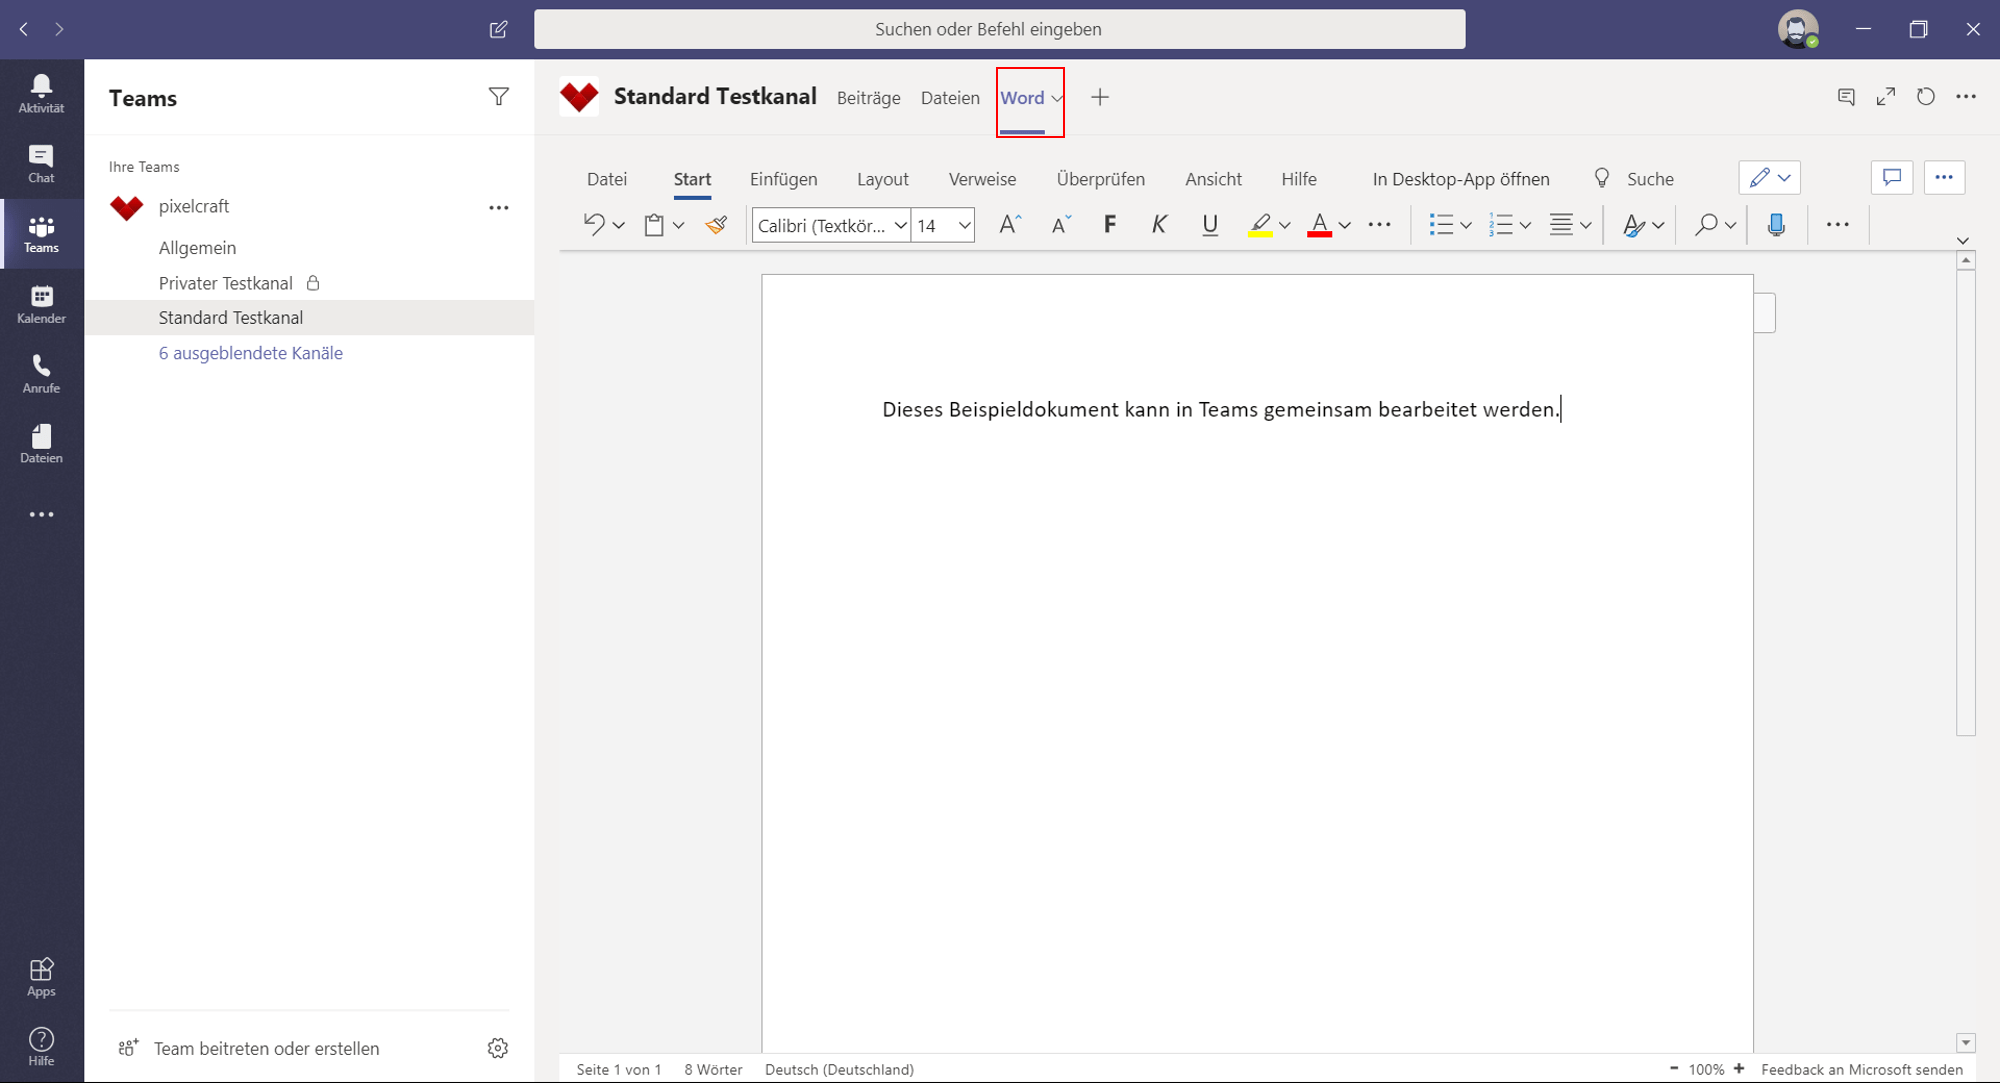Reload the Word tab

click(1926, 97)
